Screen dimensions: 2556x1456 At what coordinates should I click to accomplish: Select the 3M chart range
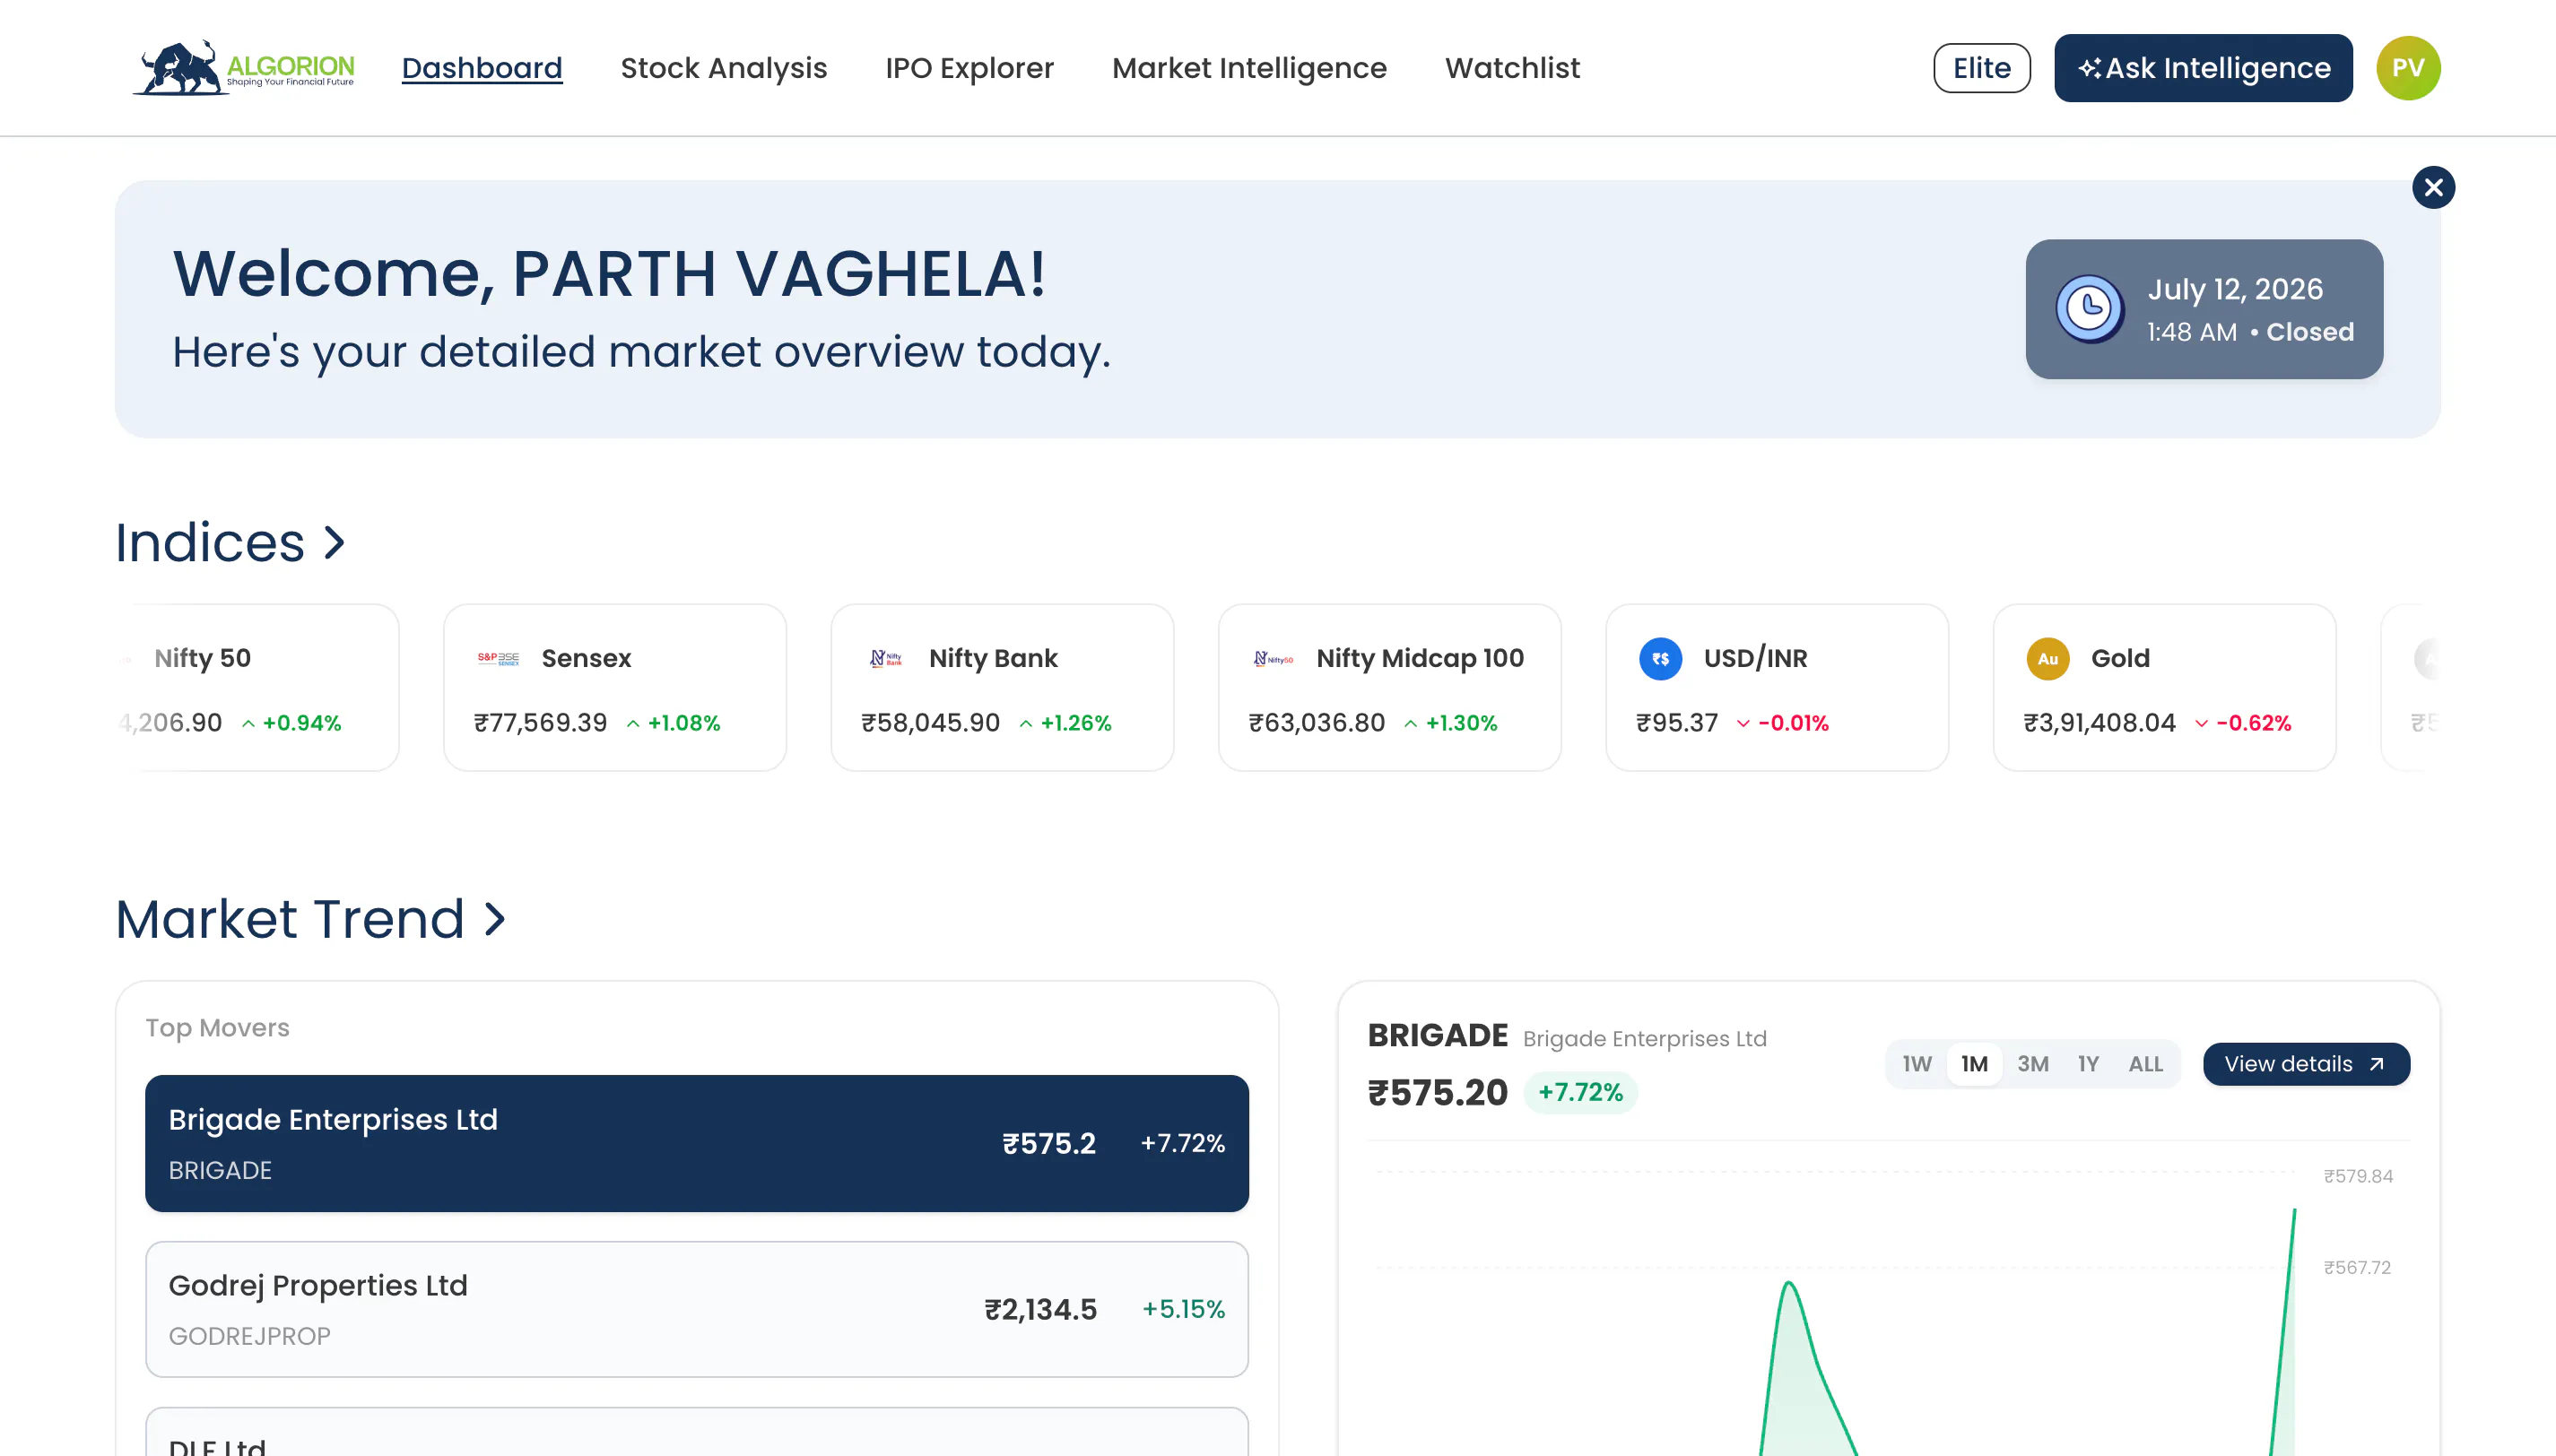pos(2032,1064)
